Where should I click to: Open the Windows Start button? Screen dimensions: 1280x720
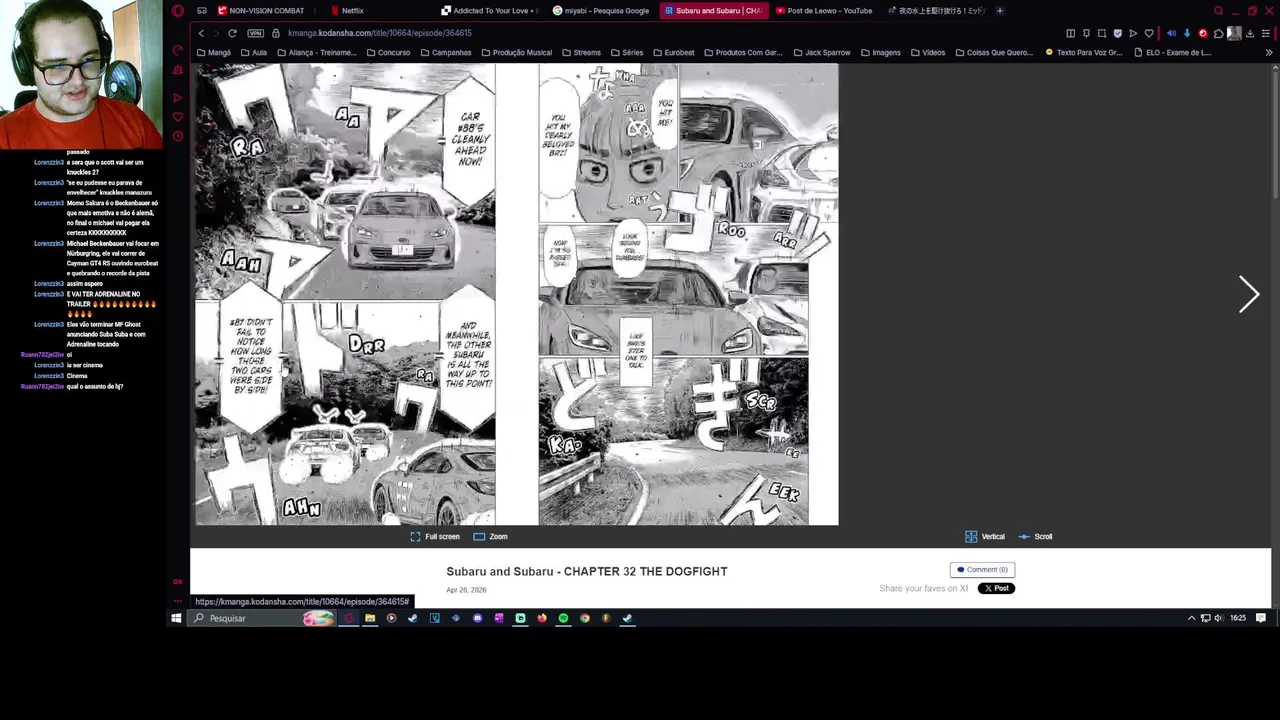point(176,618)
